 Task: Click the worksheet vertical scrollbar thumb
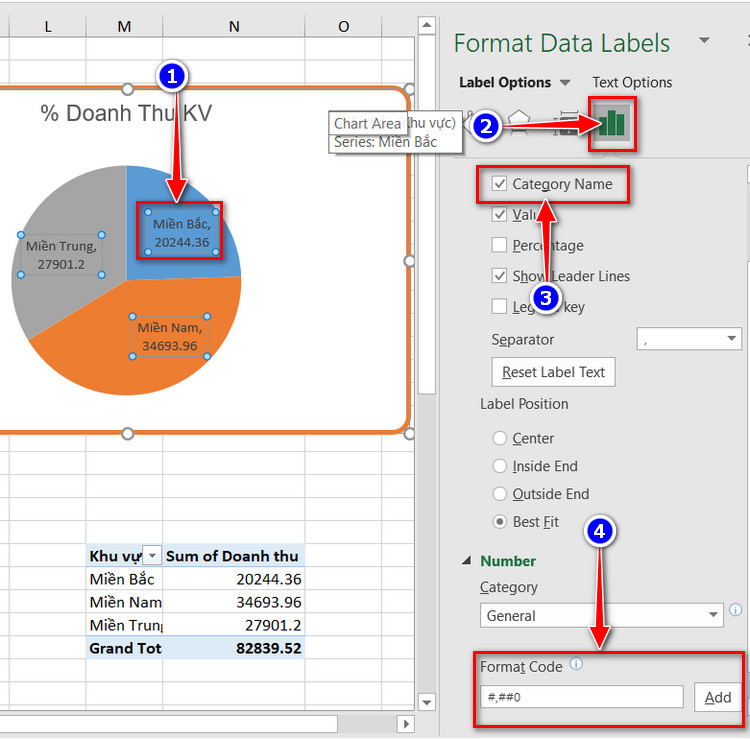click(427, 214)
